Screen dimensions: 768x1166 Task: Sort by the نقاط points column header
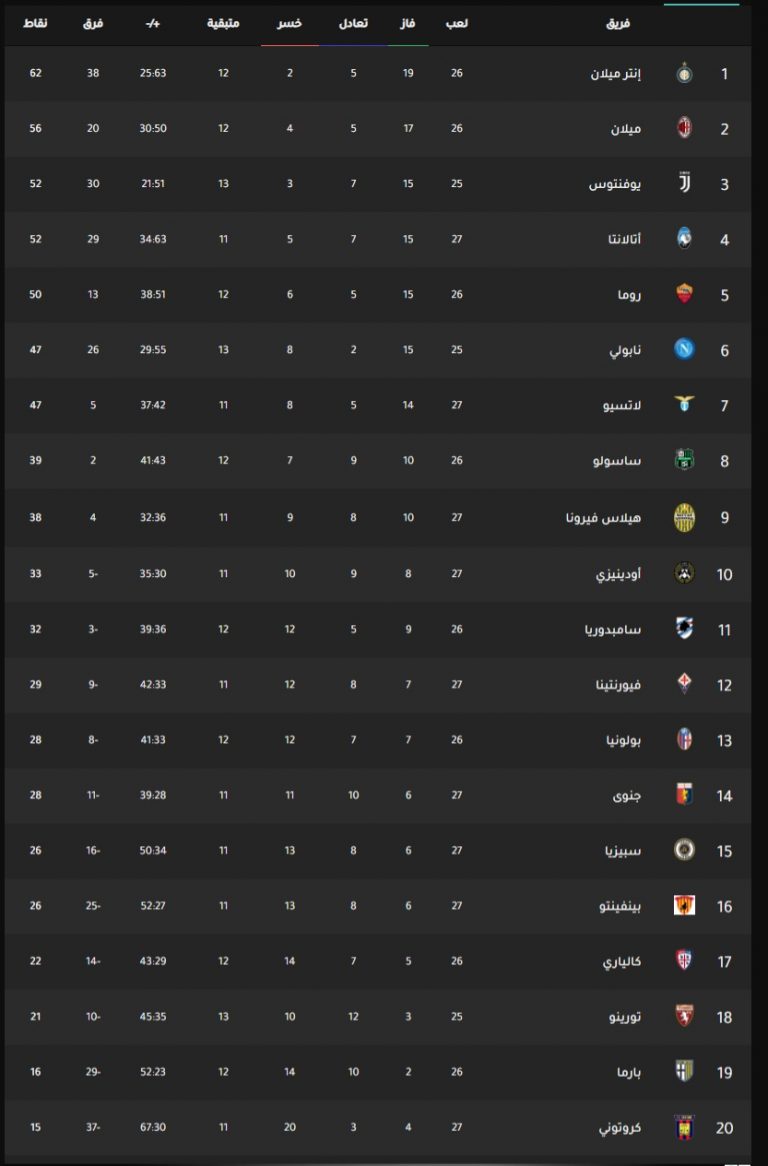pyautogui.click(x=35, y=23)
